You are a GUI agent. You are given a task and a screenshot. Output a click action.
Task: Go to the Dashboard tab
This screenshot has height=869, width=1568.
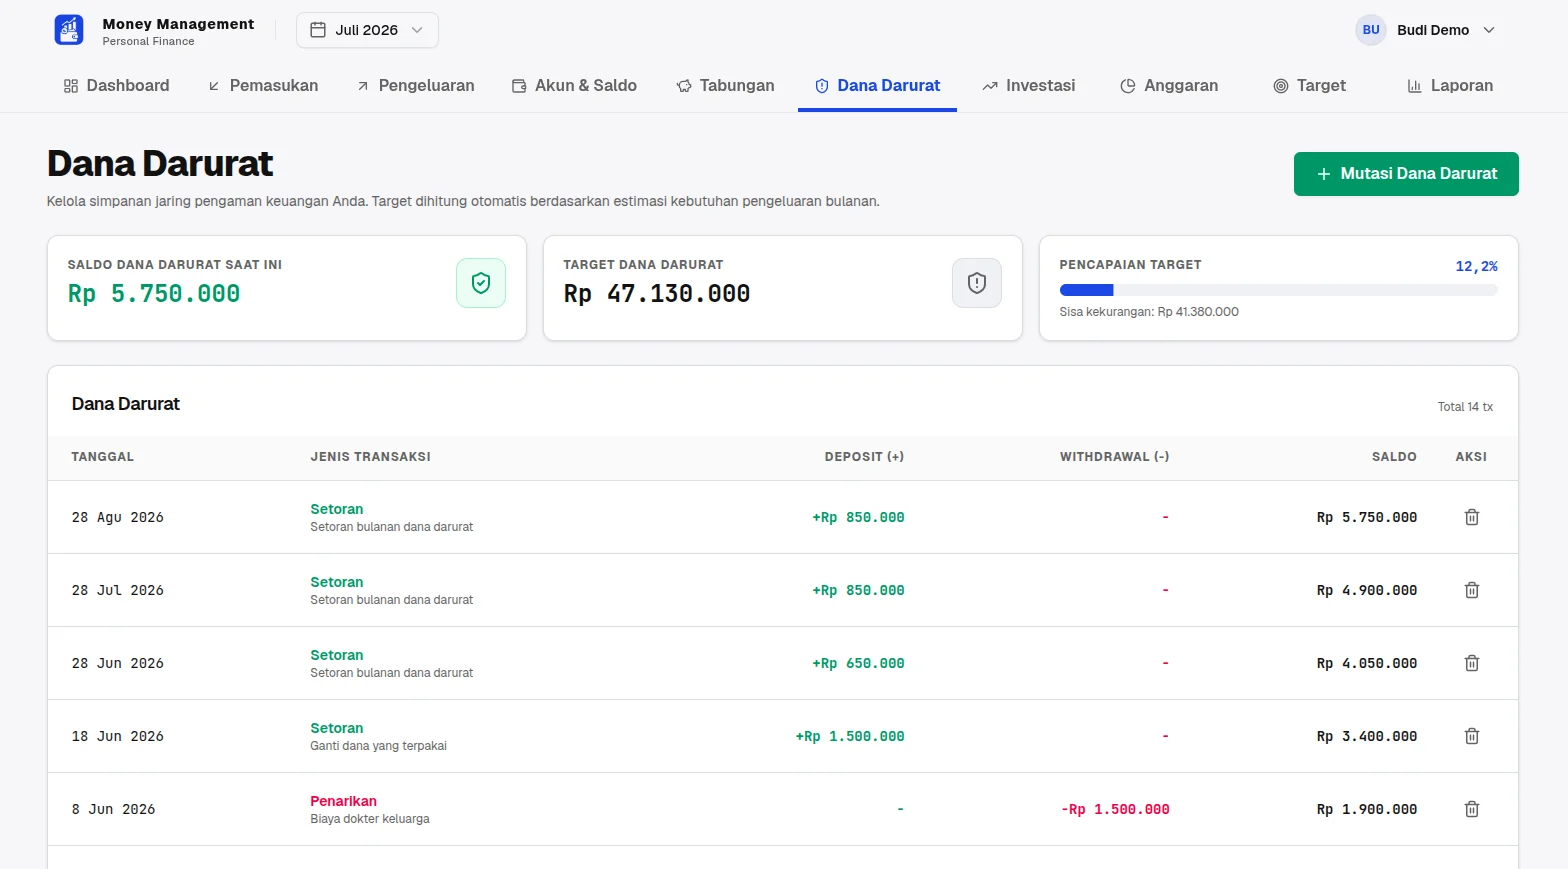tap(116, 86)
